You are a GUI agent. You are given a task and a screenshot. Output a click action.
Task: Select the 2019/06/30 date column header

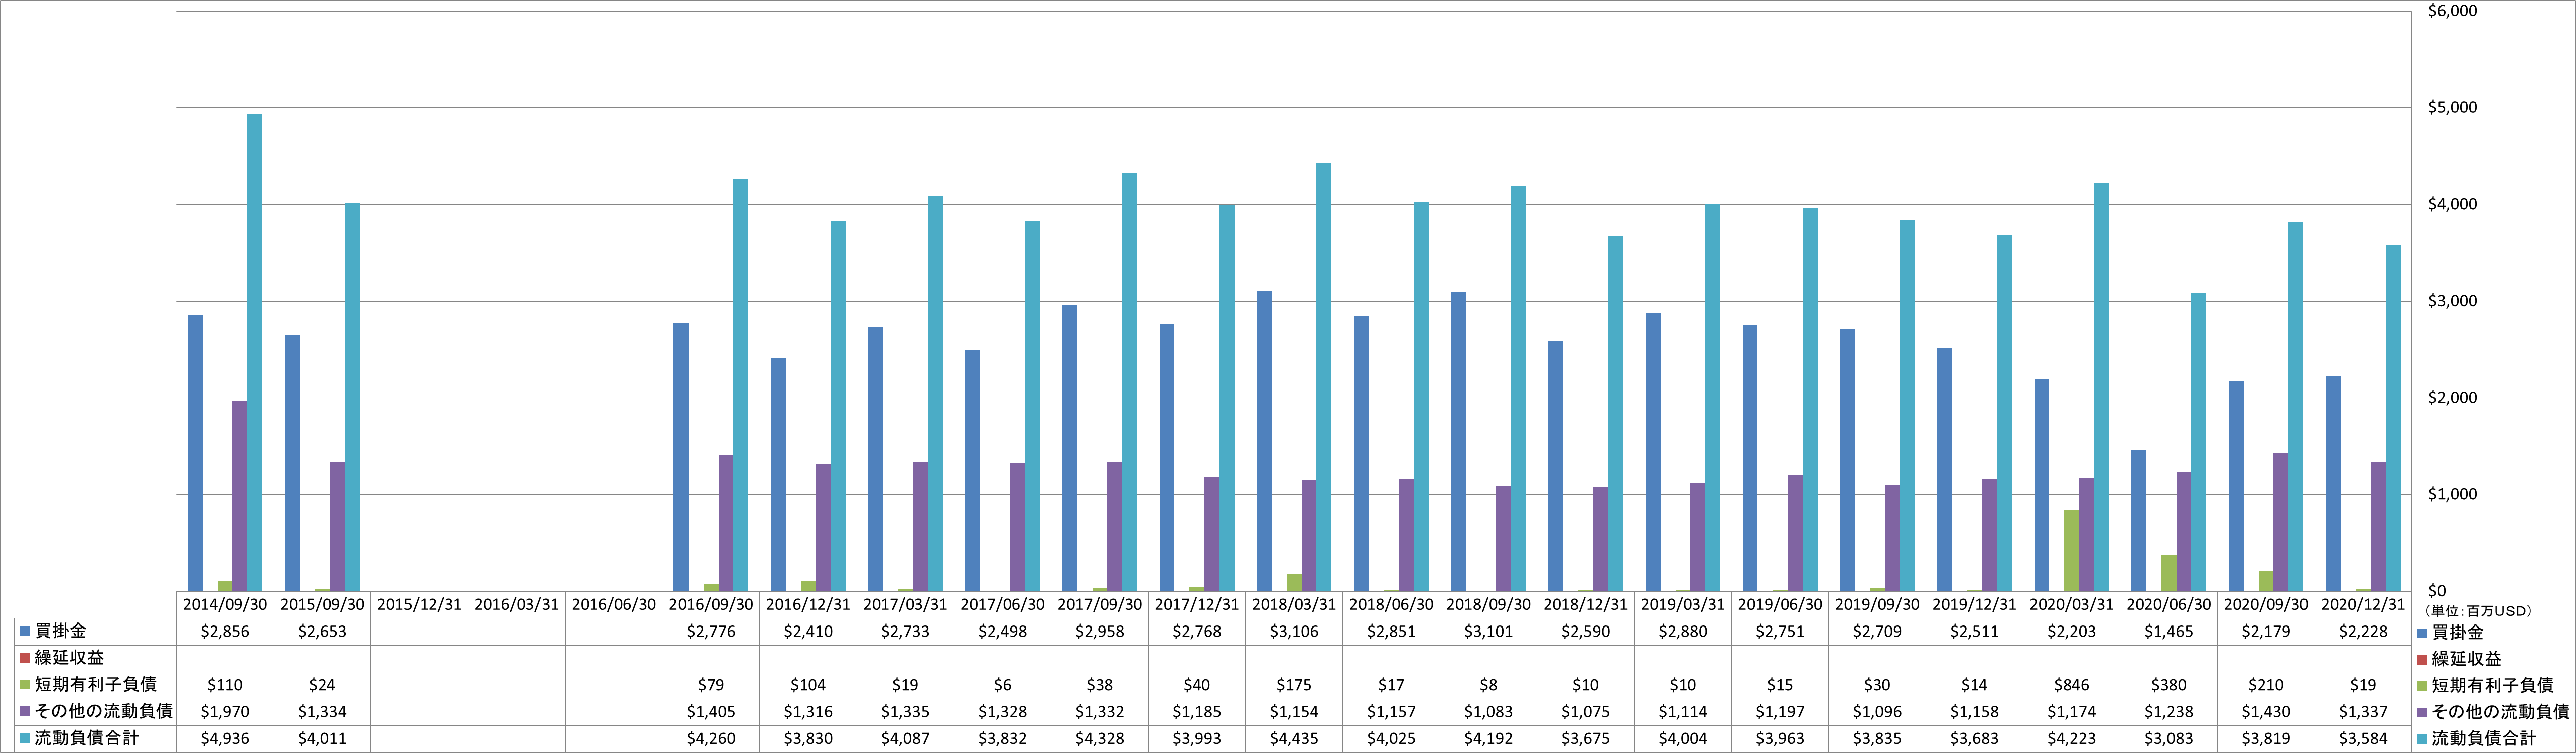point(1780,605)
